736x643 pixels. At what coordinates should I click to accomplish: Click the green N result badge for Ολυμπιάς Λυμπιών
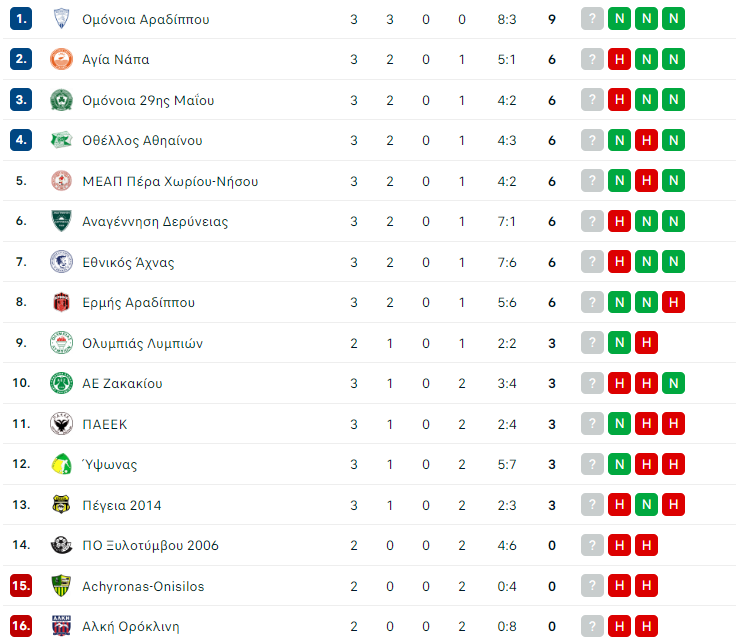coord(620,343)
